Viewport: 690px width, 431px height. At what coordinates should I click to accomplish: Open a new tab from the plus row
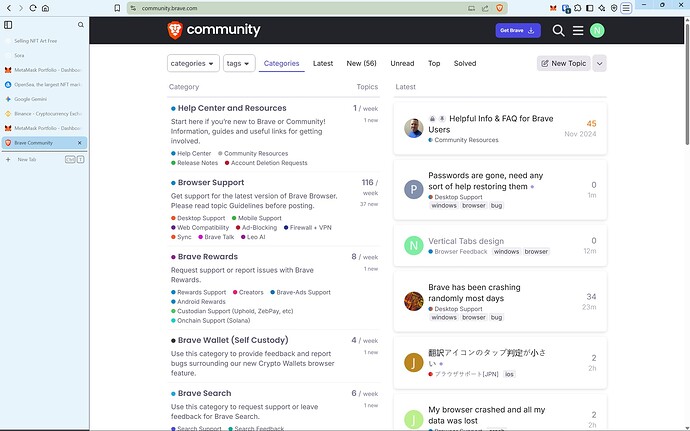44,159
